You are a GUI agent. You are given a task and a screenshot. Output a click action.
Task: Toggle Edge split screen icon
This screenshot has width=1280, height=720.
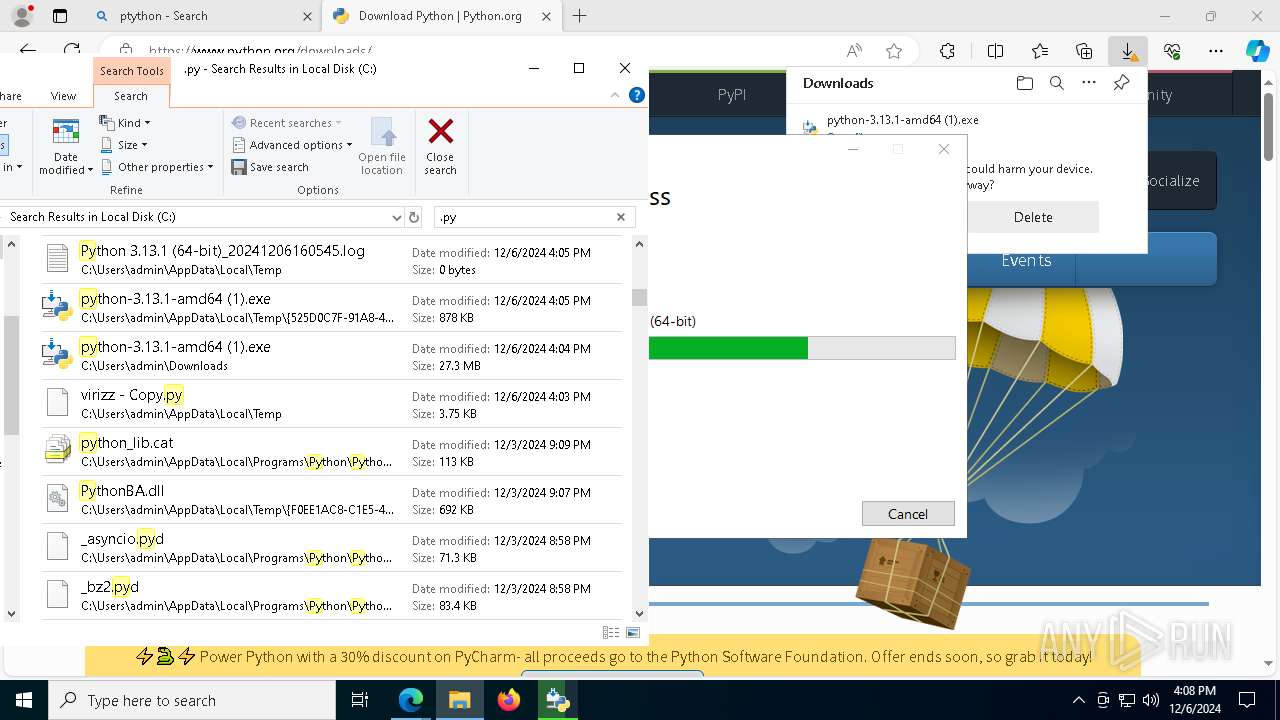pyautogui.click(x=995, y=51)
